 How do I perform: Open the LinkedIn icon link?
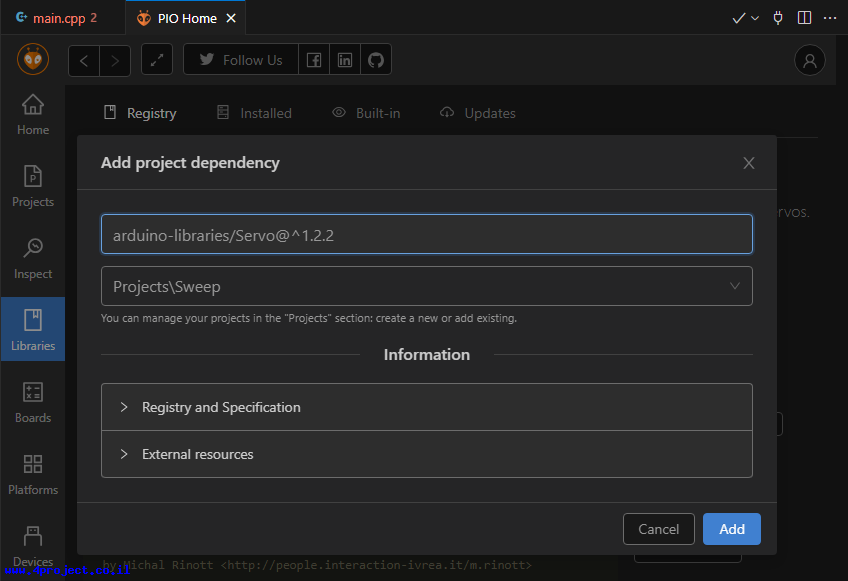(x=344, y=60)
